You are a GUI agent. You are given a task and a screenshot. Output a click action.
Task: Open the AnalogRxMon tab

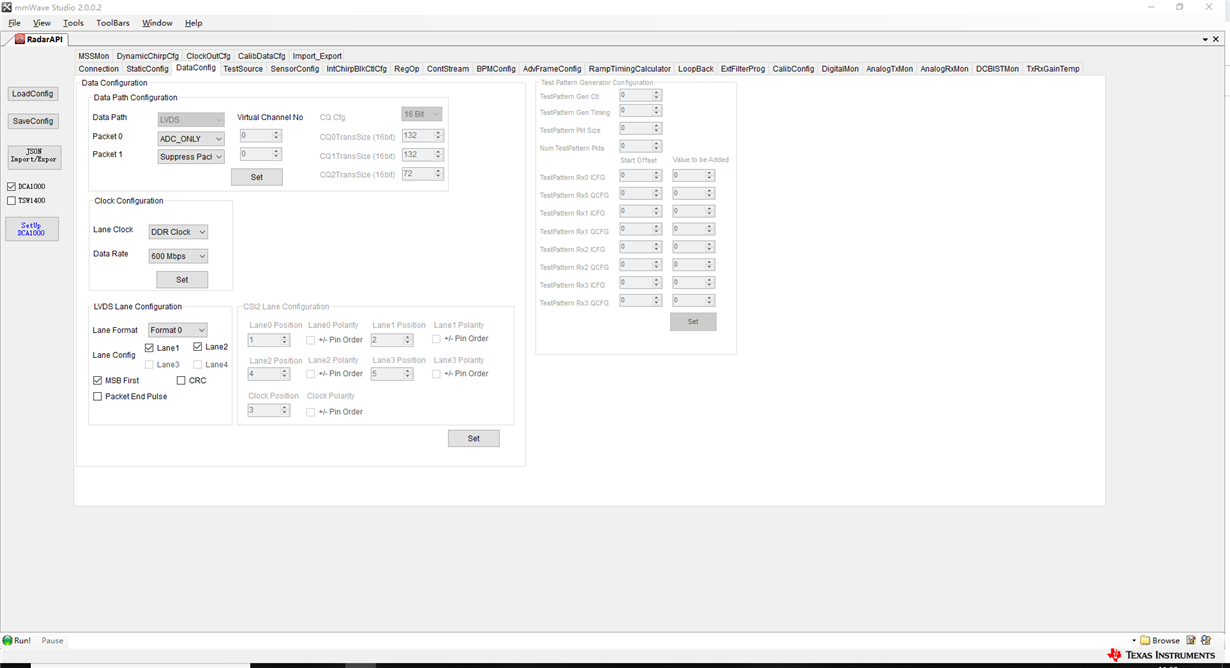coord(945,69)
